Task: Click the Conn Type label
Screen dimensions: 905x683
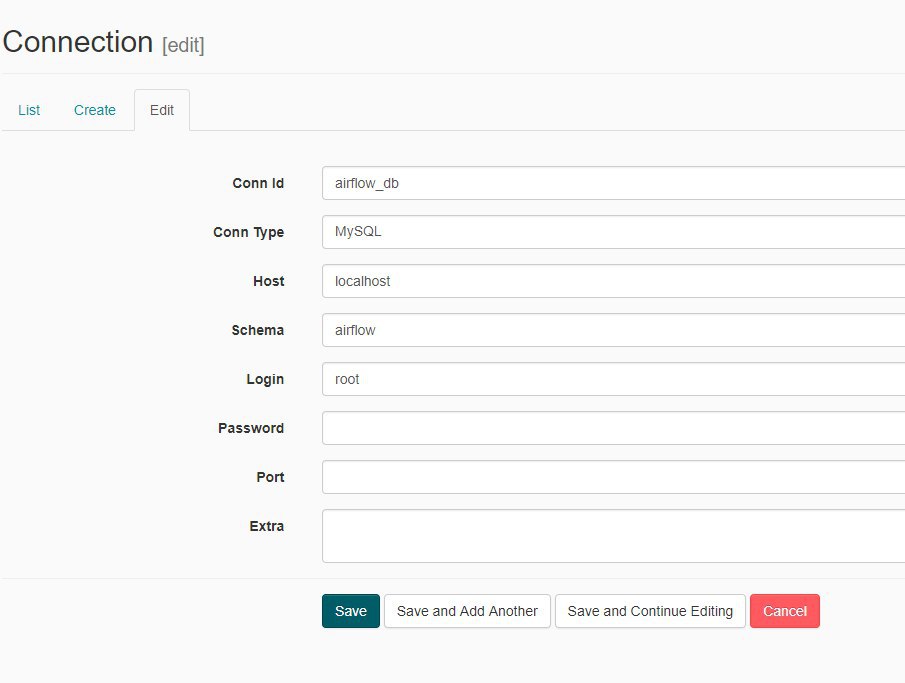Action: pyautogui.click(x=249, y=232)
